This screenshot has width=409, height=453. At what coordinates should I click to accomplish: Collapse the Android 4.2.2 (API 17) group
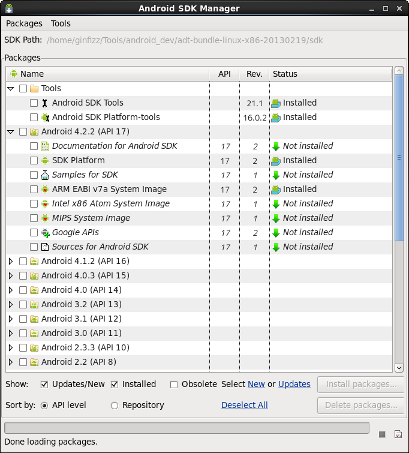[11, 132]
